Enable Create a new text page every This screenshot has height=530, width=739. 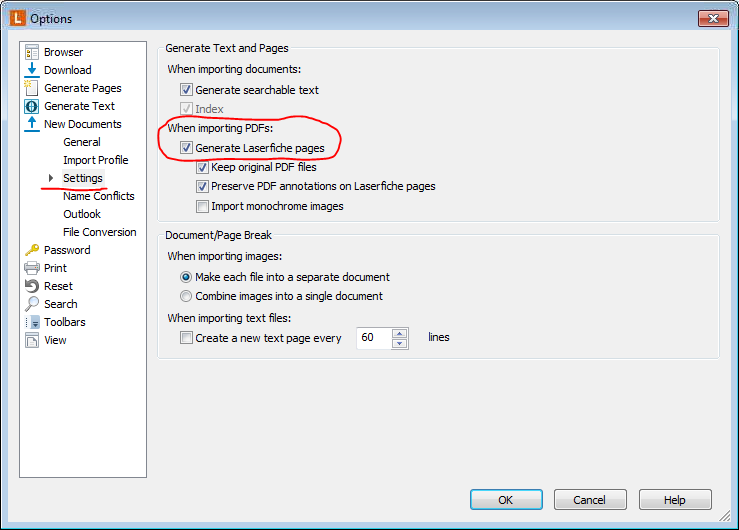coord(186,338)
